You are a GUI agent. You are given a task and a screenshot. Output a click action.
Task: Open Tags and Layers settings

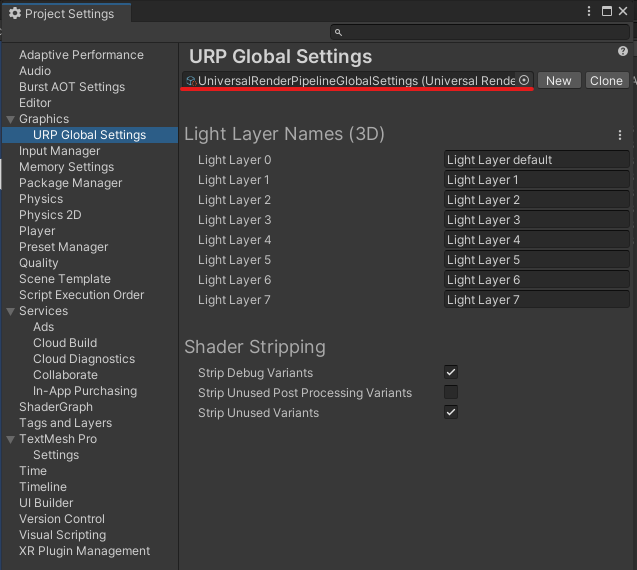[x=65, y=423]
